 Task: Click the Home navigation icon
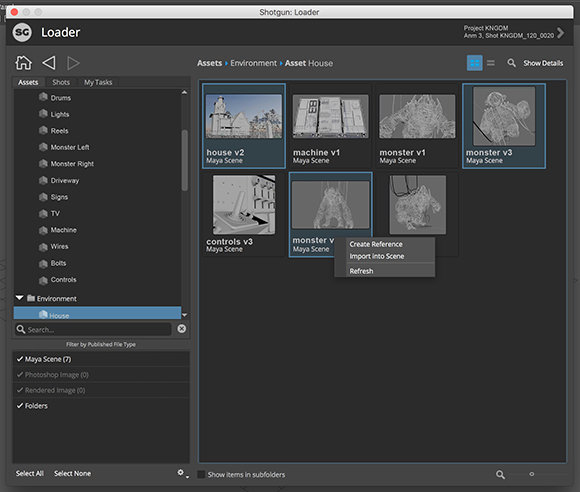[23, 63]
